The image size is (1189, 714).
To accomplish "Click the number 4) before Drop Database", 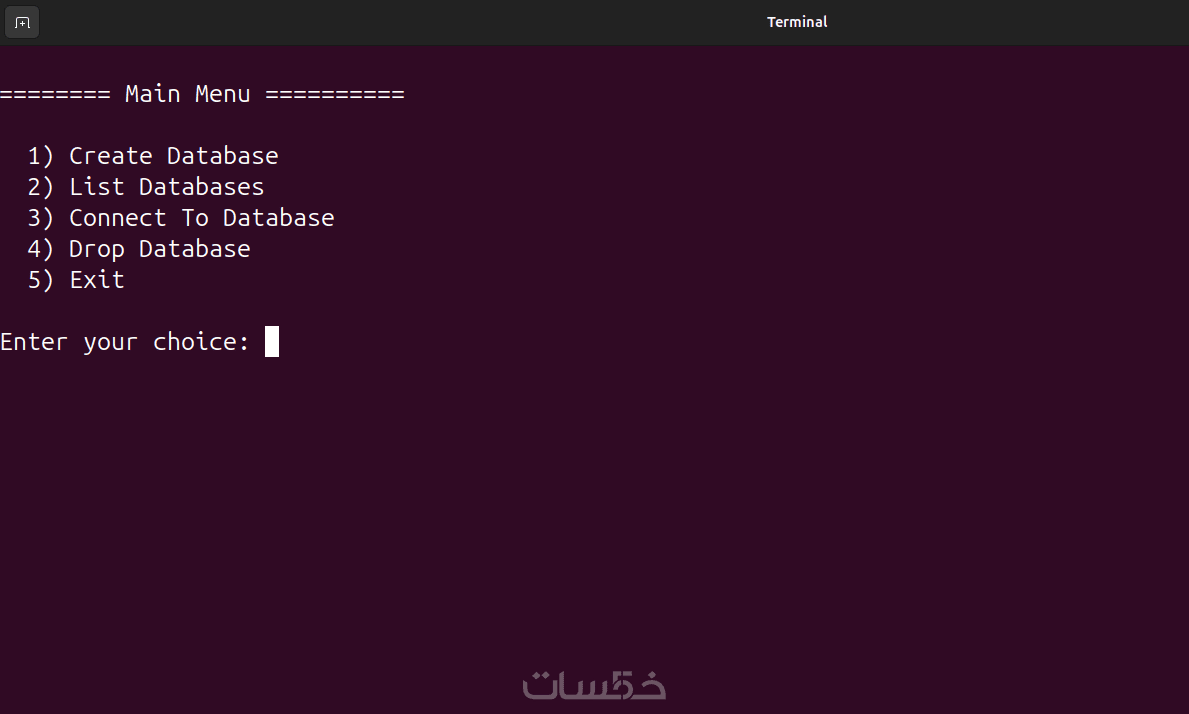I will click(41, 249).
